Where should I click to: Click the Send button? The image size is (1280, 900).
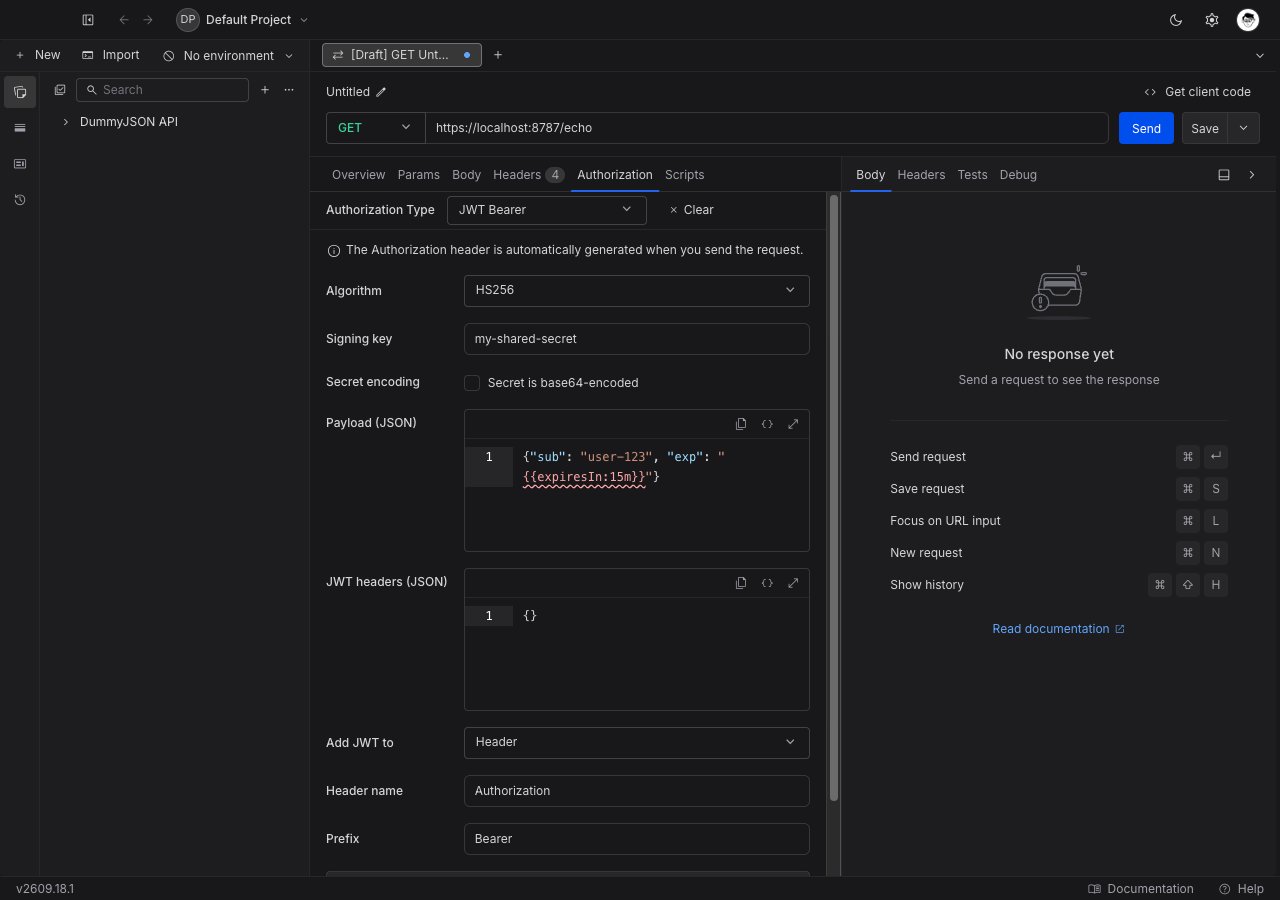click(x=1146, y=128)
